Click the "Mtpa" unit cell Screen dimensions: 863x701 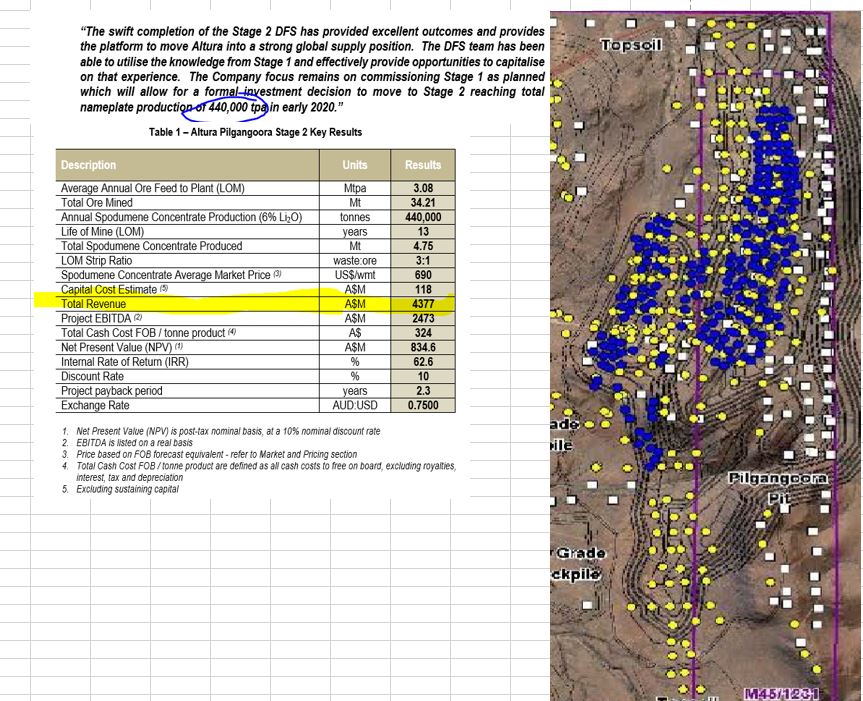355,188
